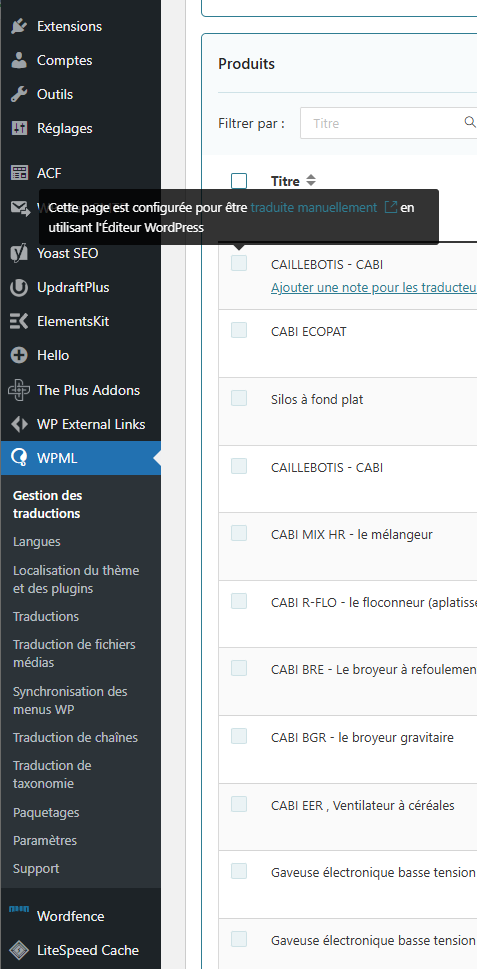Open Traduction de chaînes submenu
This screenshot has height=969, width=477.
75,737
